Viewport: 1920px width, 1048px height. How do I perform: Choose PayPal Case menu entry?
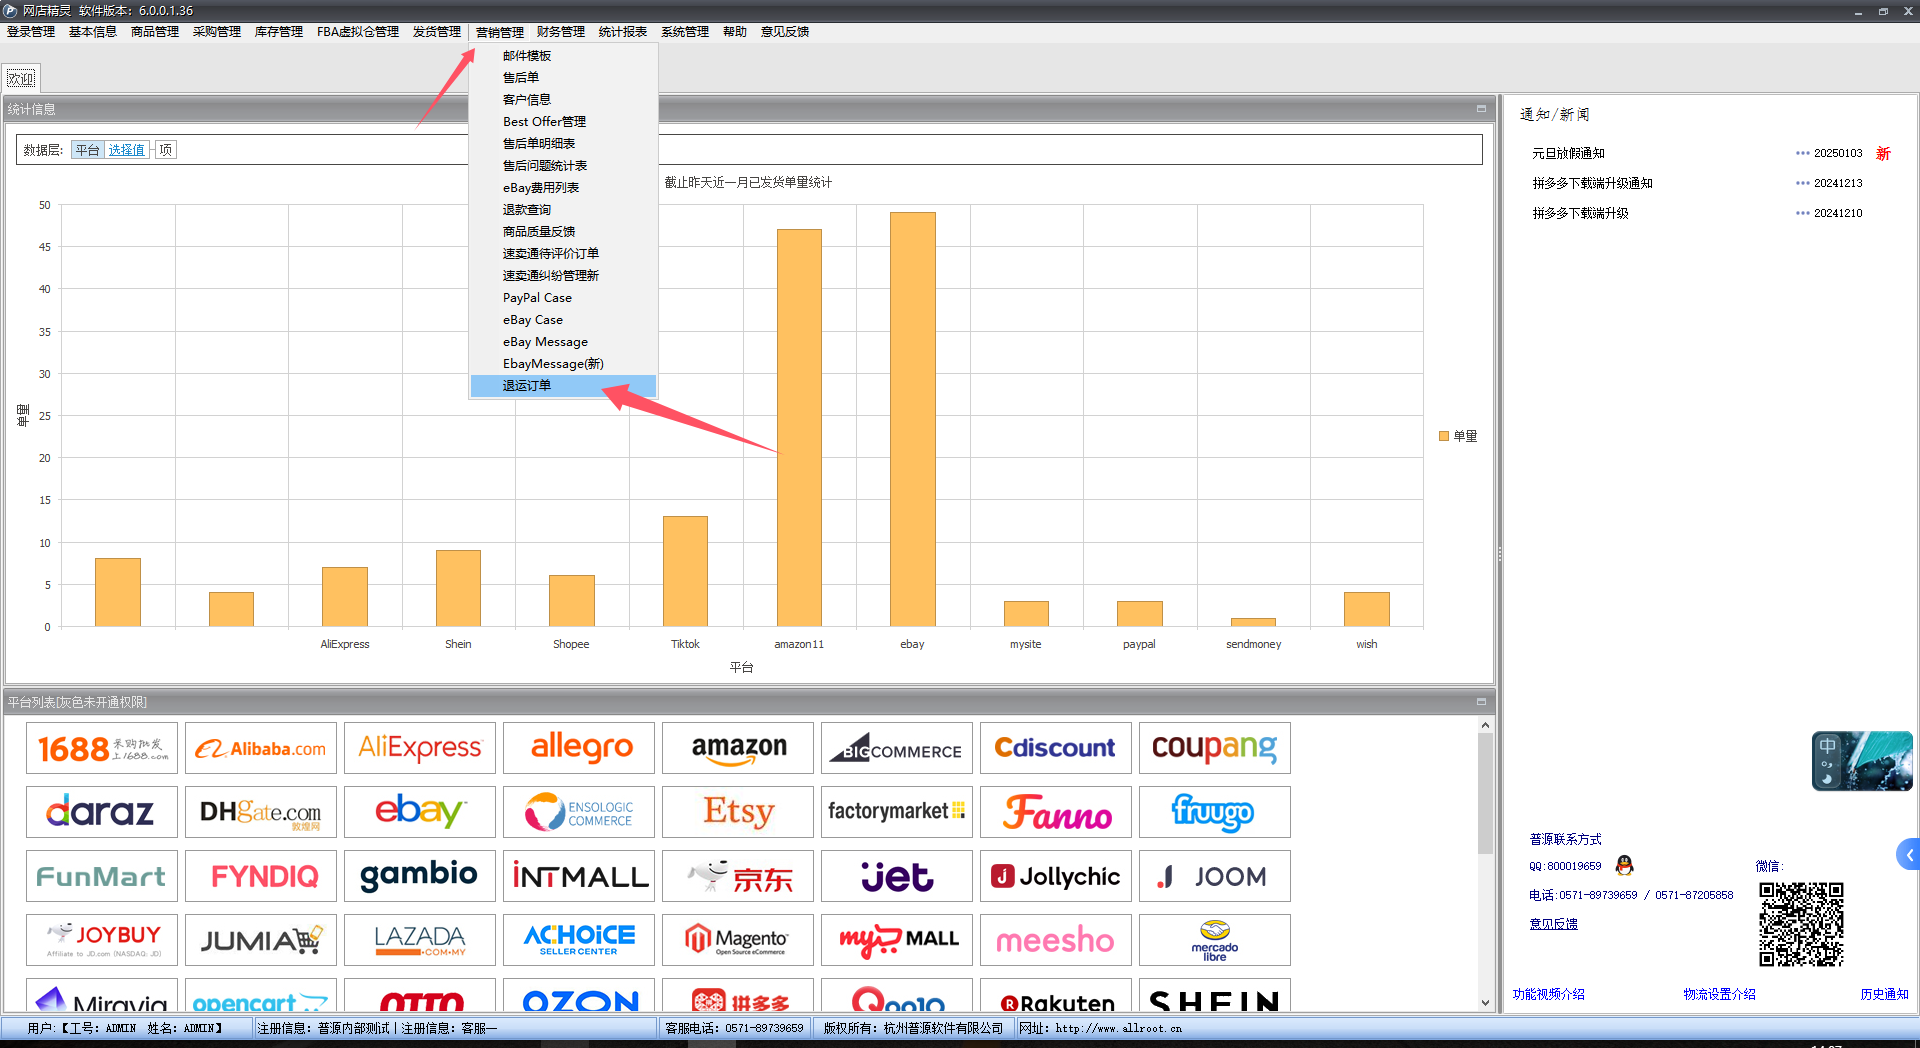pyautogui.click(x=563, y=298)
